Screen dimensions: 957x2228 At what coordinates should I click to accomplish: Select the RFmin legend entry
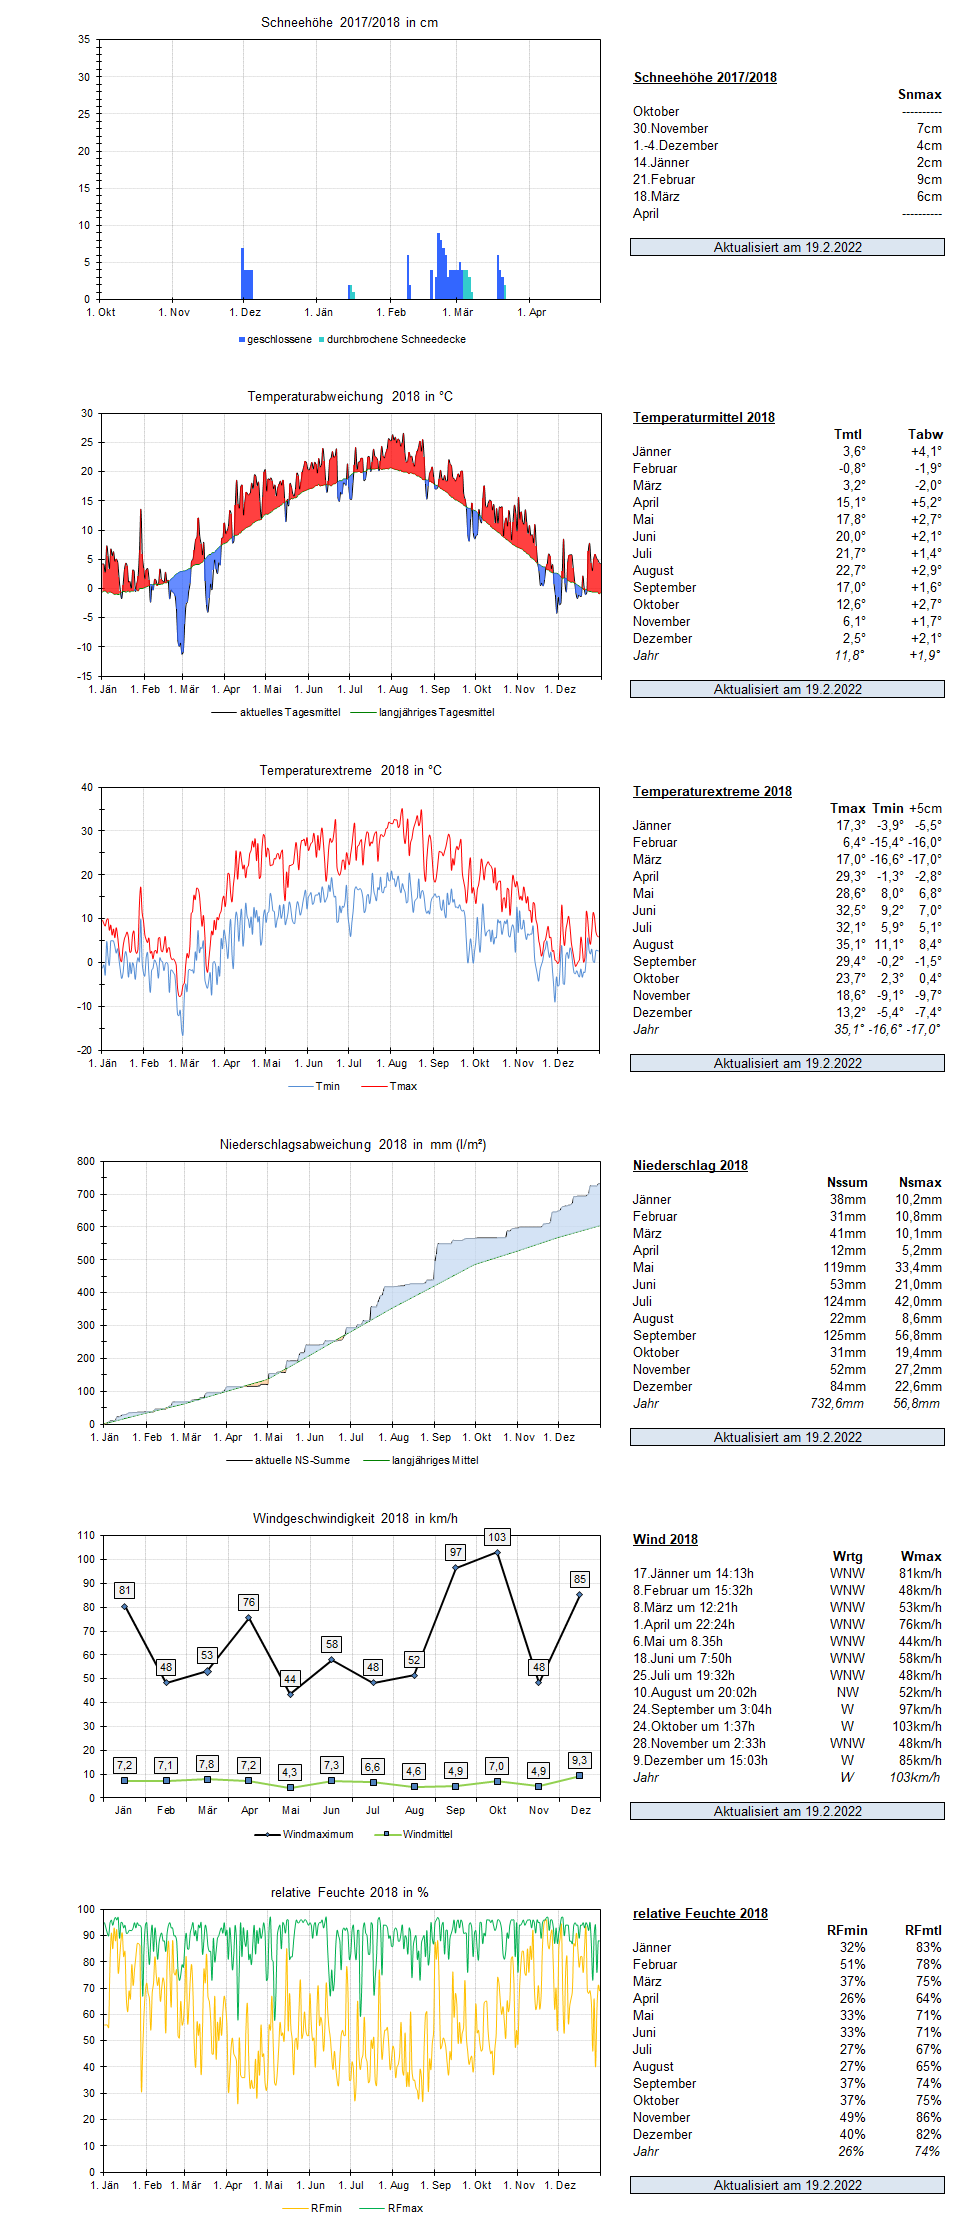pos(312,2209)
